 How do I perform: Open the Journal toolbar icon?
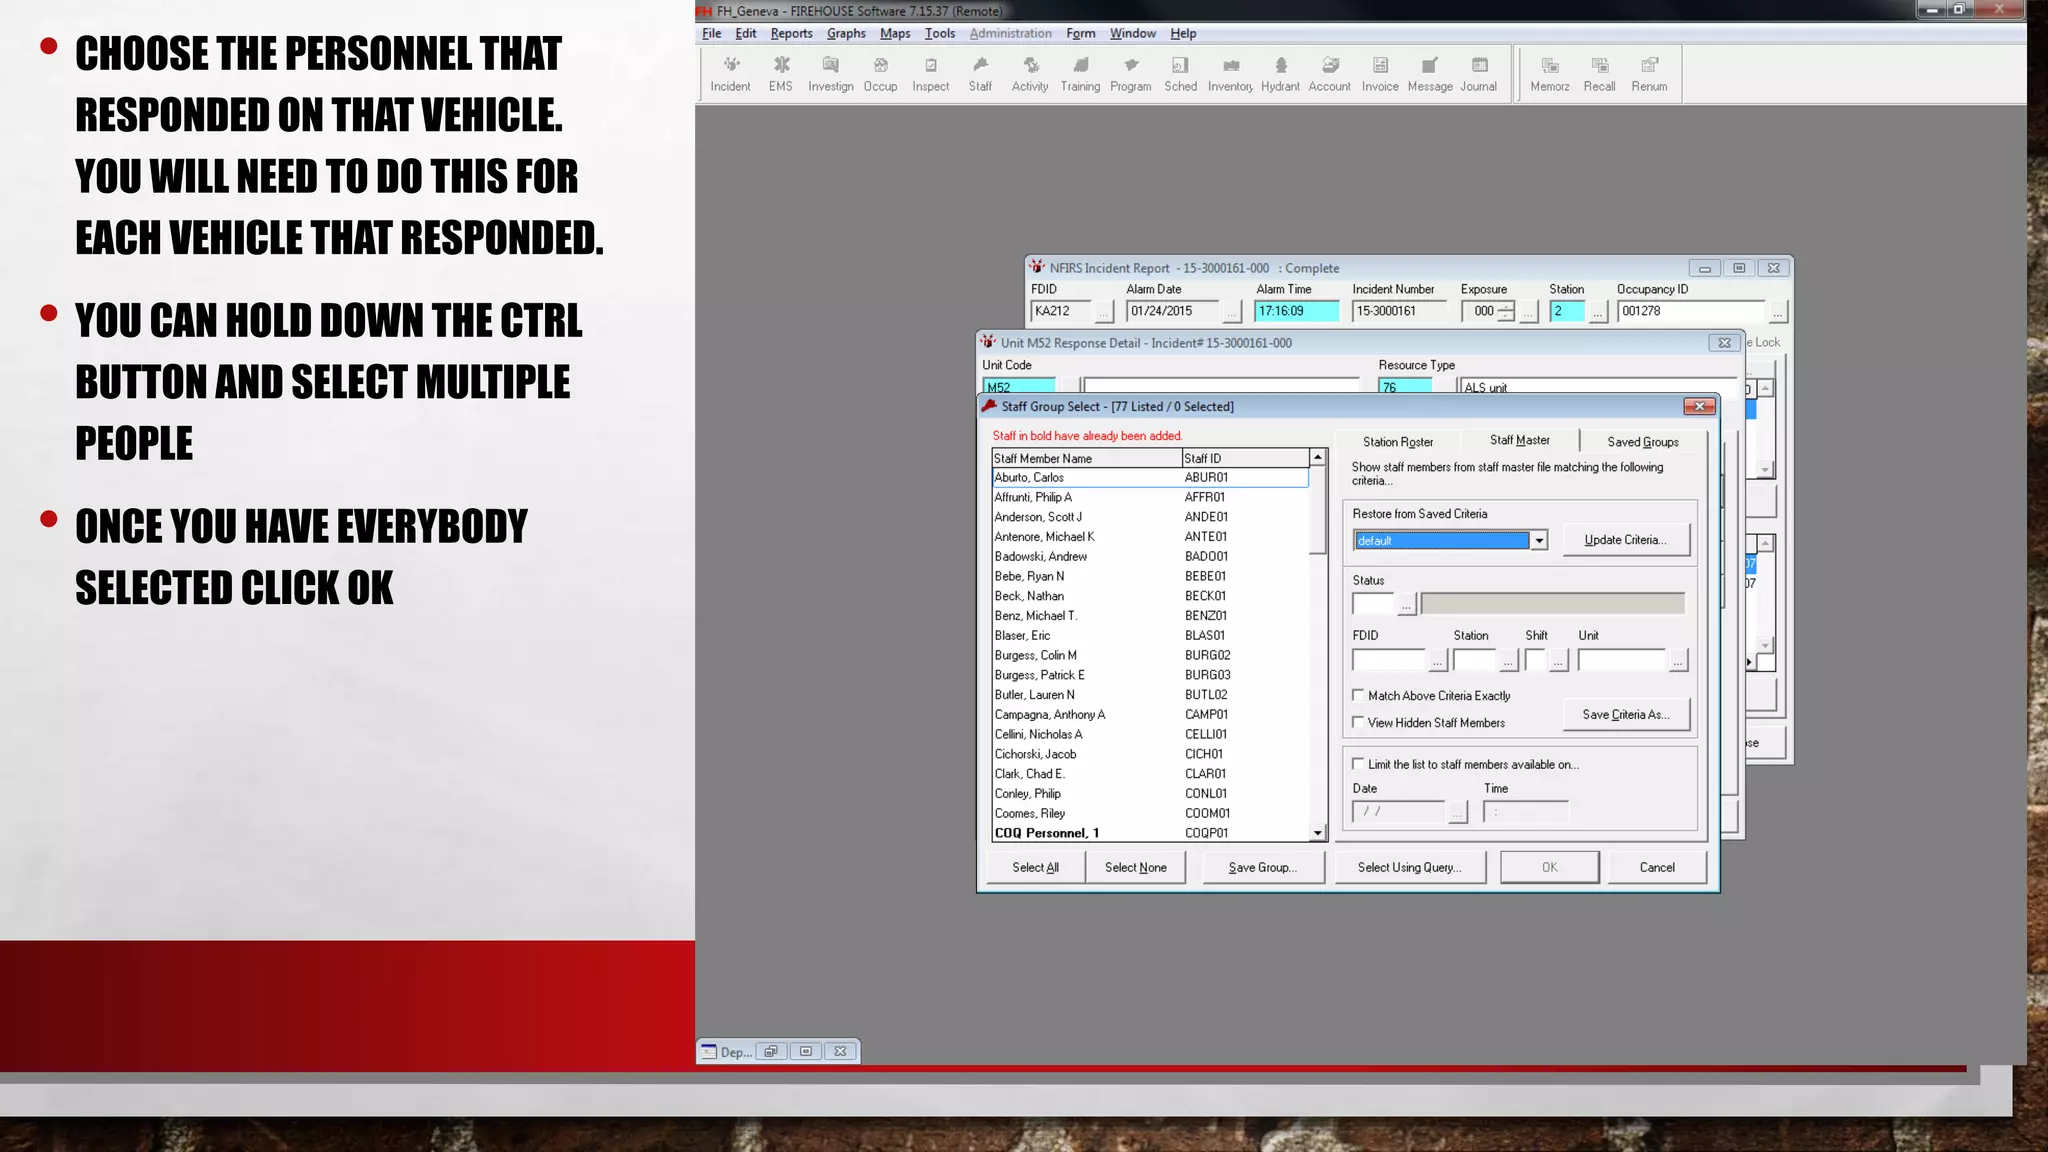[1478, 73]
